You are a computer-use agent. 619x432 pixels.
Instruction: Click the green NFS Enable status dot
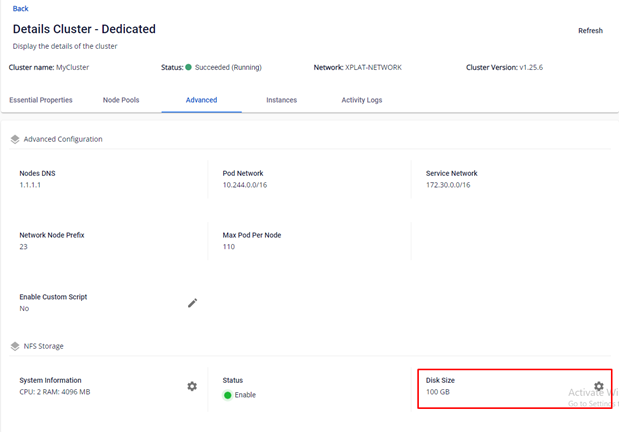(227, 395)
